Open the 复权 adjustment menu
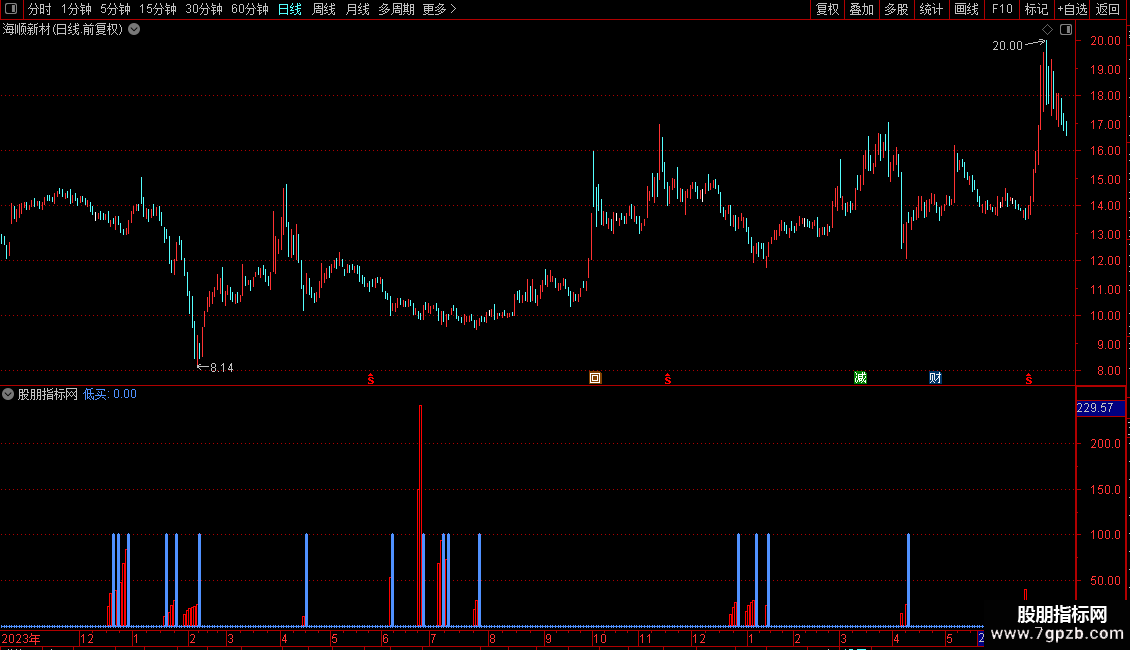 [x=827, y=9]
